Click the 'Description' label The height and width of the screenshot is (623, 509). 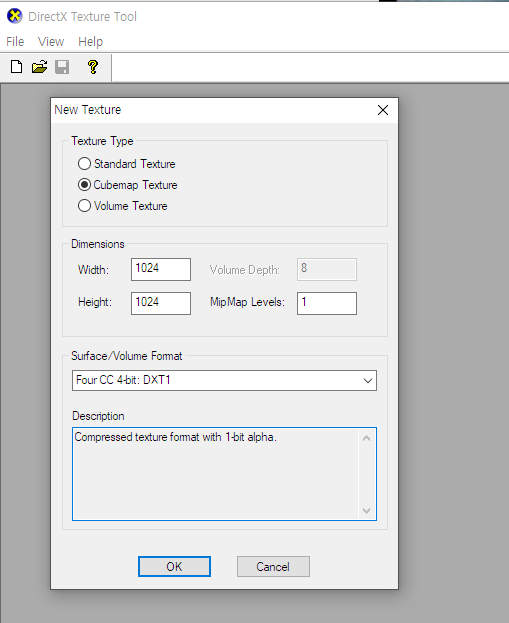coord(98,416)
